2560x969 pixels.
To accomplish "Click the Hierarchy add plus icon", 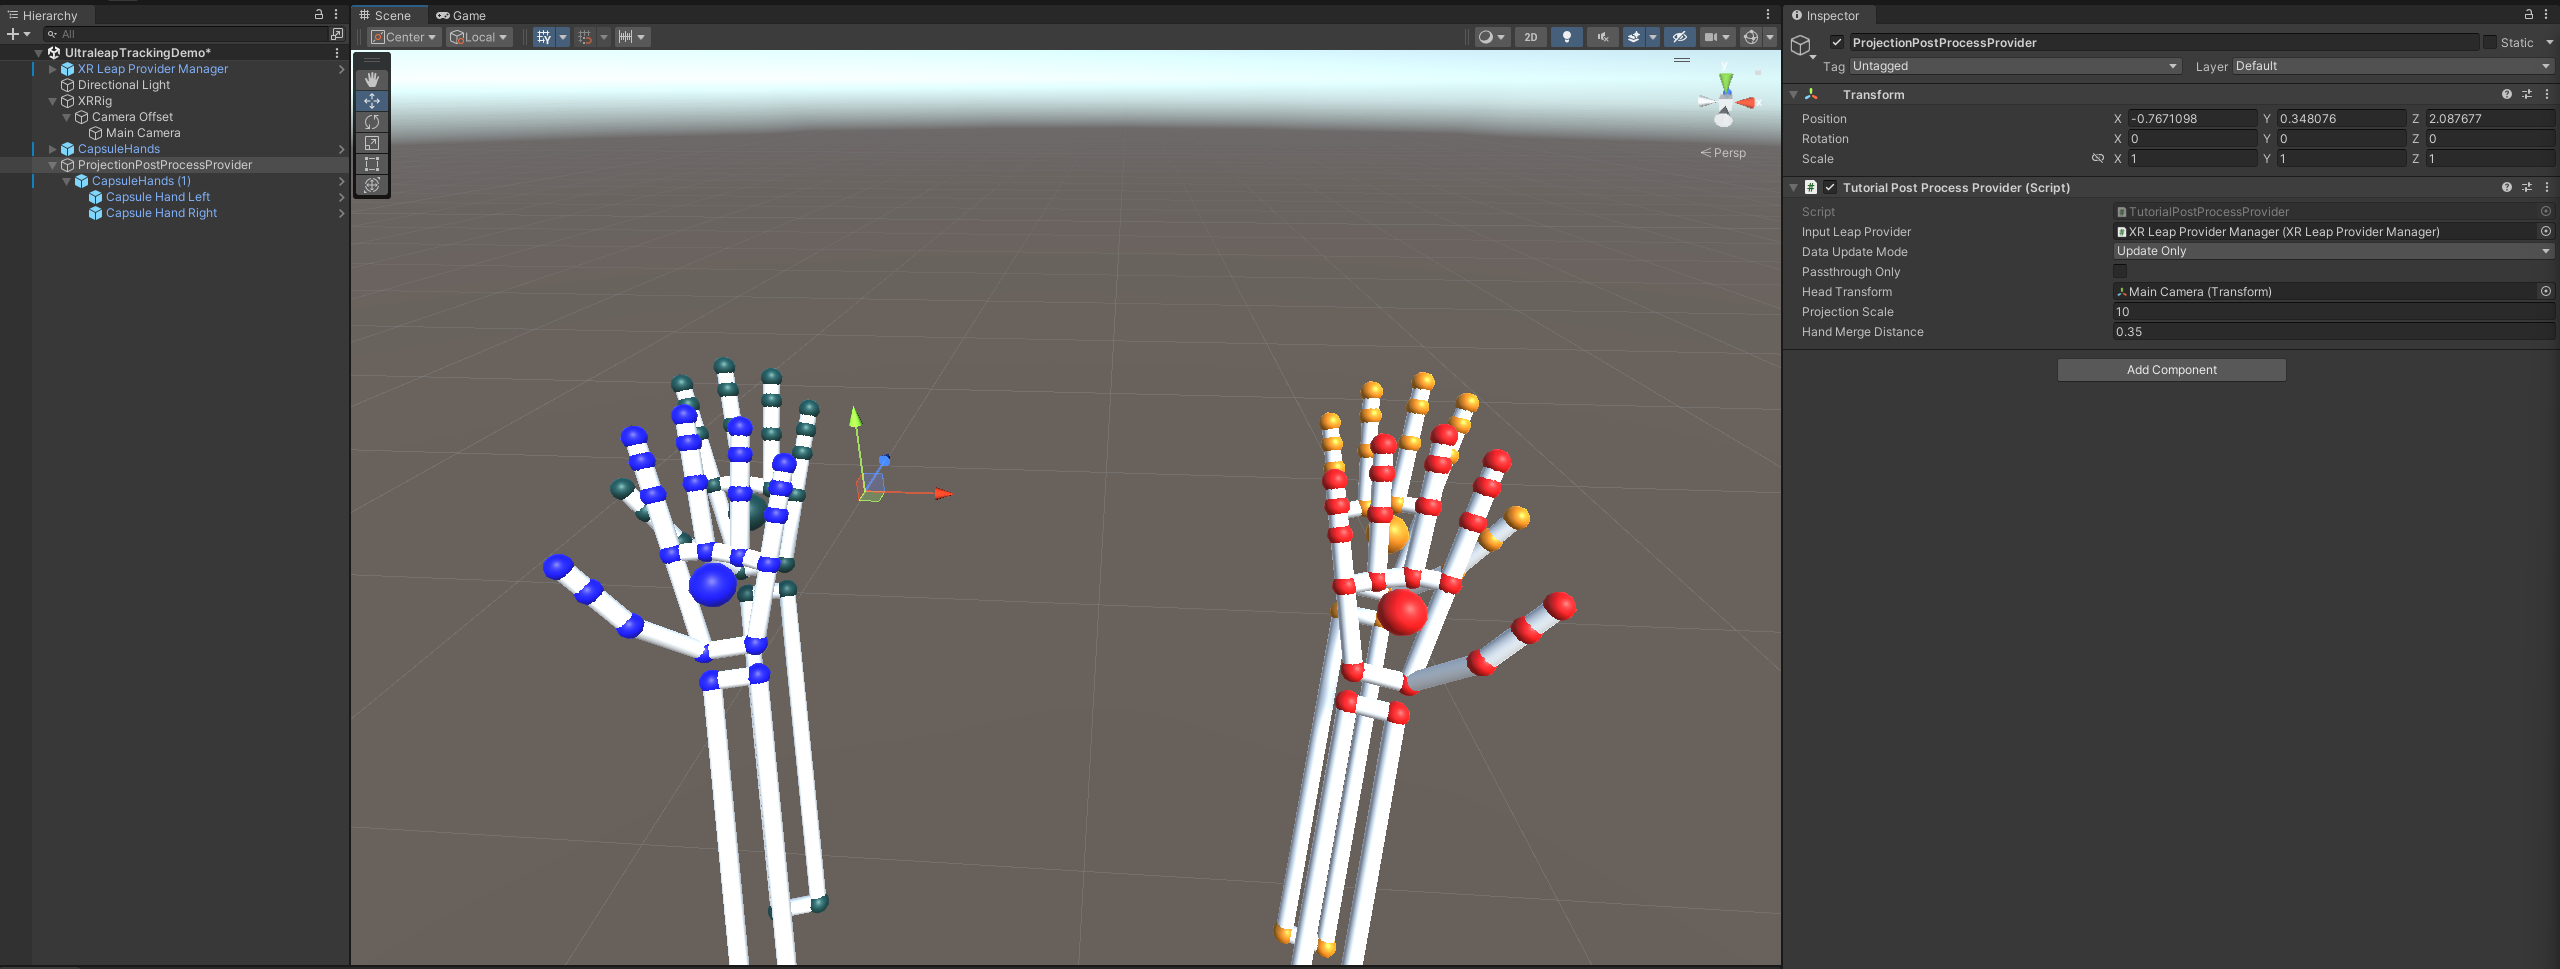I will coord(13,34).
